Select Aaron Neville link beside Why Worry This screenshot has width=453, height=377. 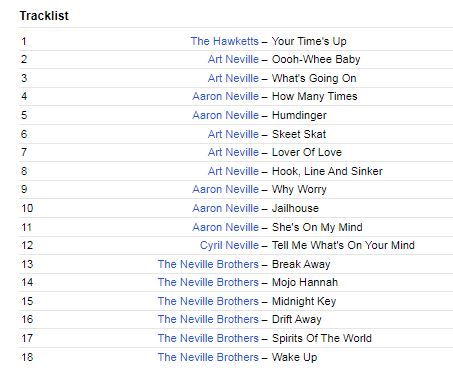226,189
